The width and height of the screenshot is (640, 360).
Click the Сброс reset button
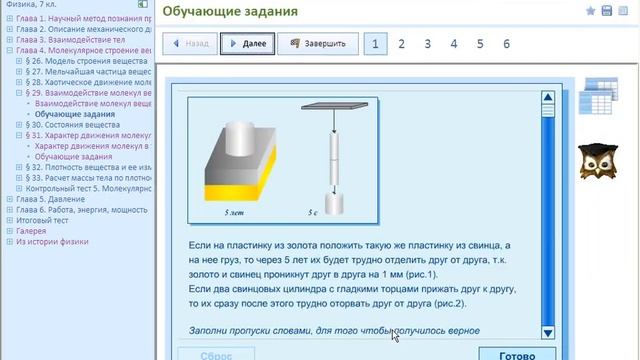point(216,354)
